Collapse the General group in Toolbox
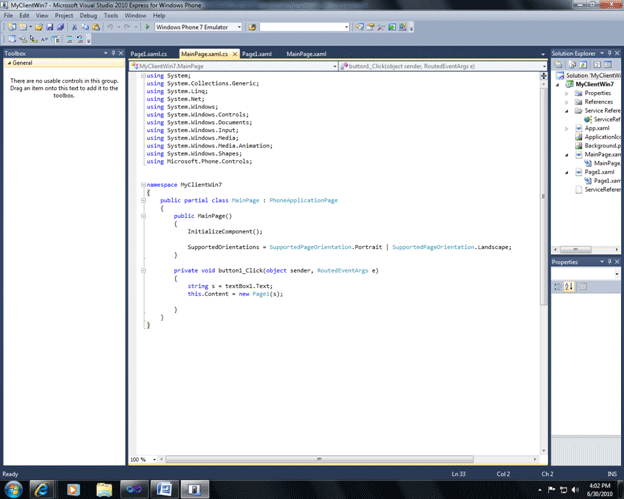Image resolution: width=624 pixels, height=499 pixels. pos(7,63)
